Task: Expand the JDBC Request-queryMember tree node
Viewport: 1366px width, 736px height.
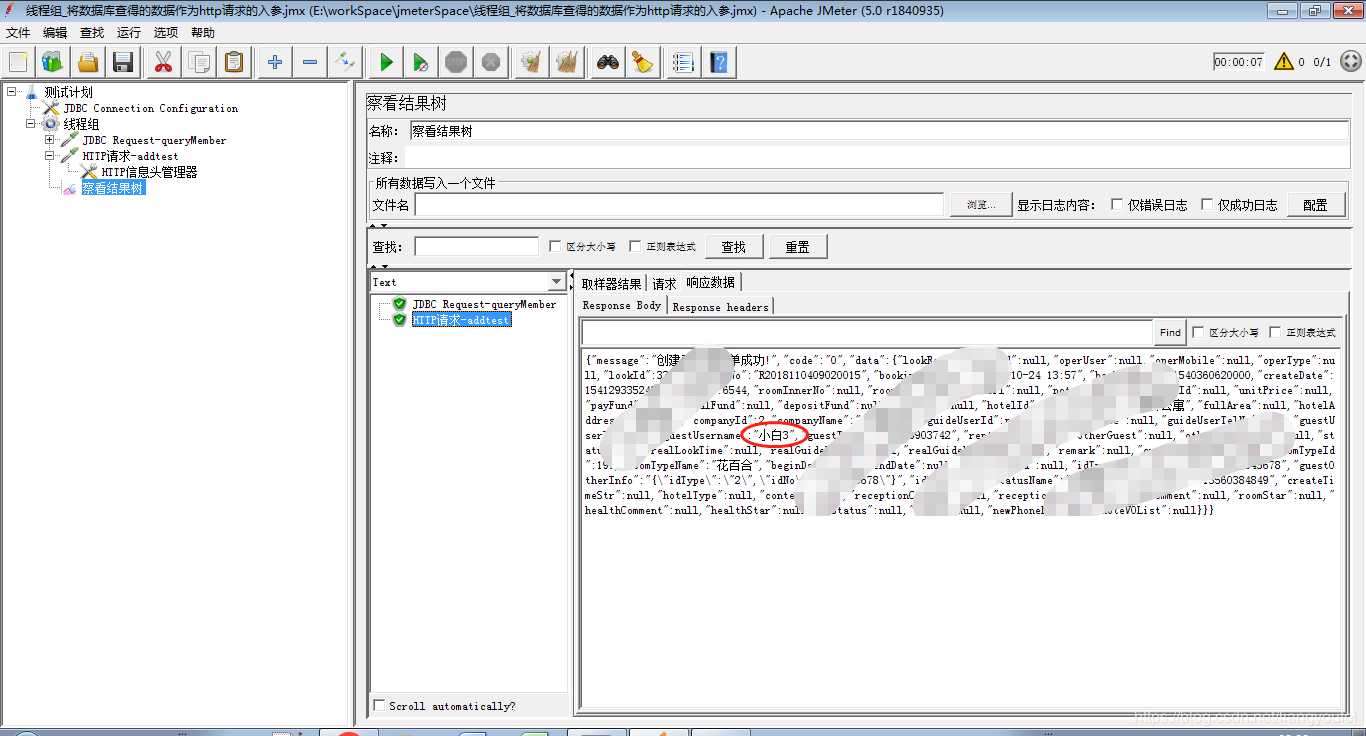Action: 50,140
